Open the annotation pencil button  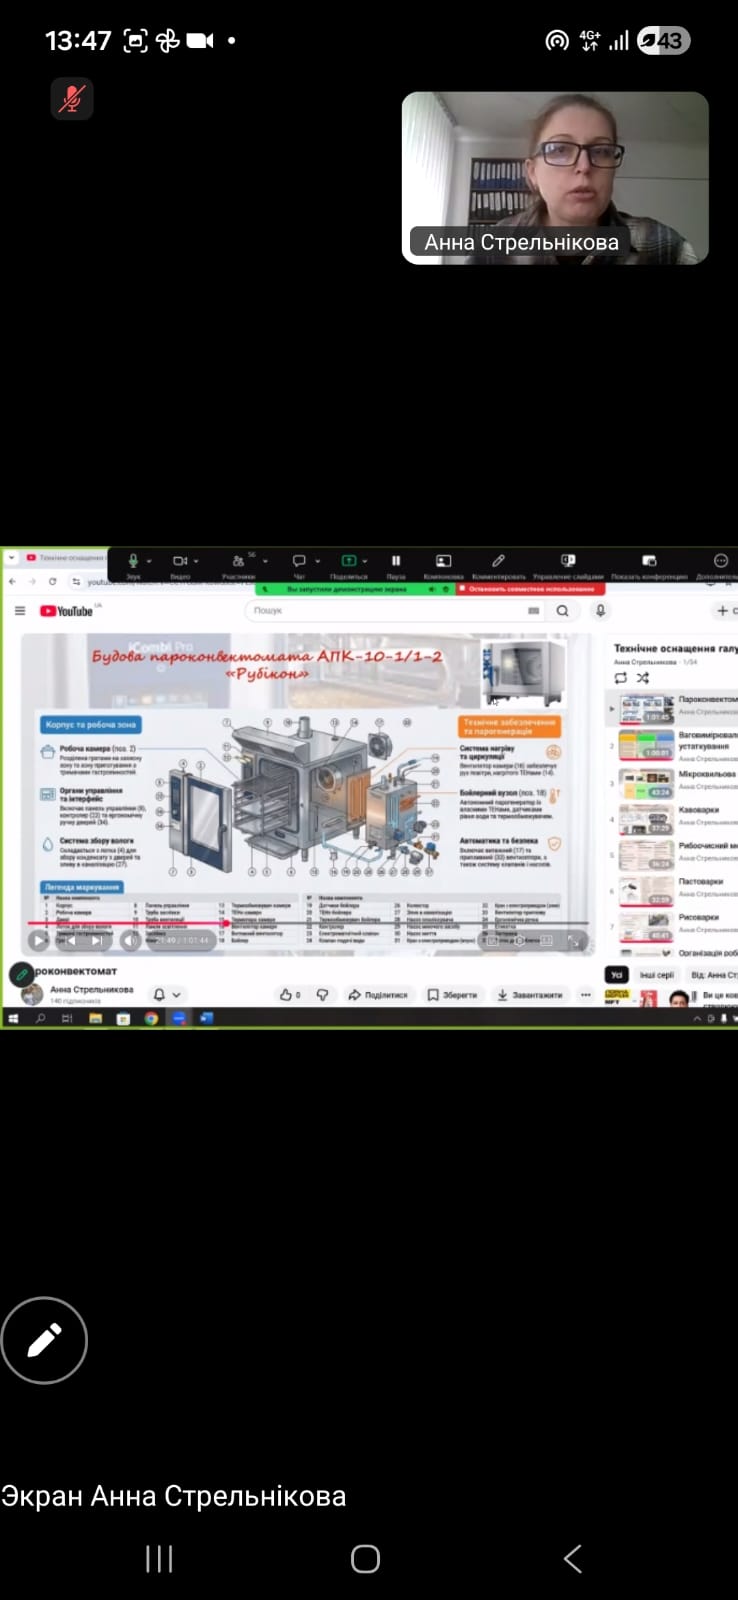[44, 1340]
